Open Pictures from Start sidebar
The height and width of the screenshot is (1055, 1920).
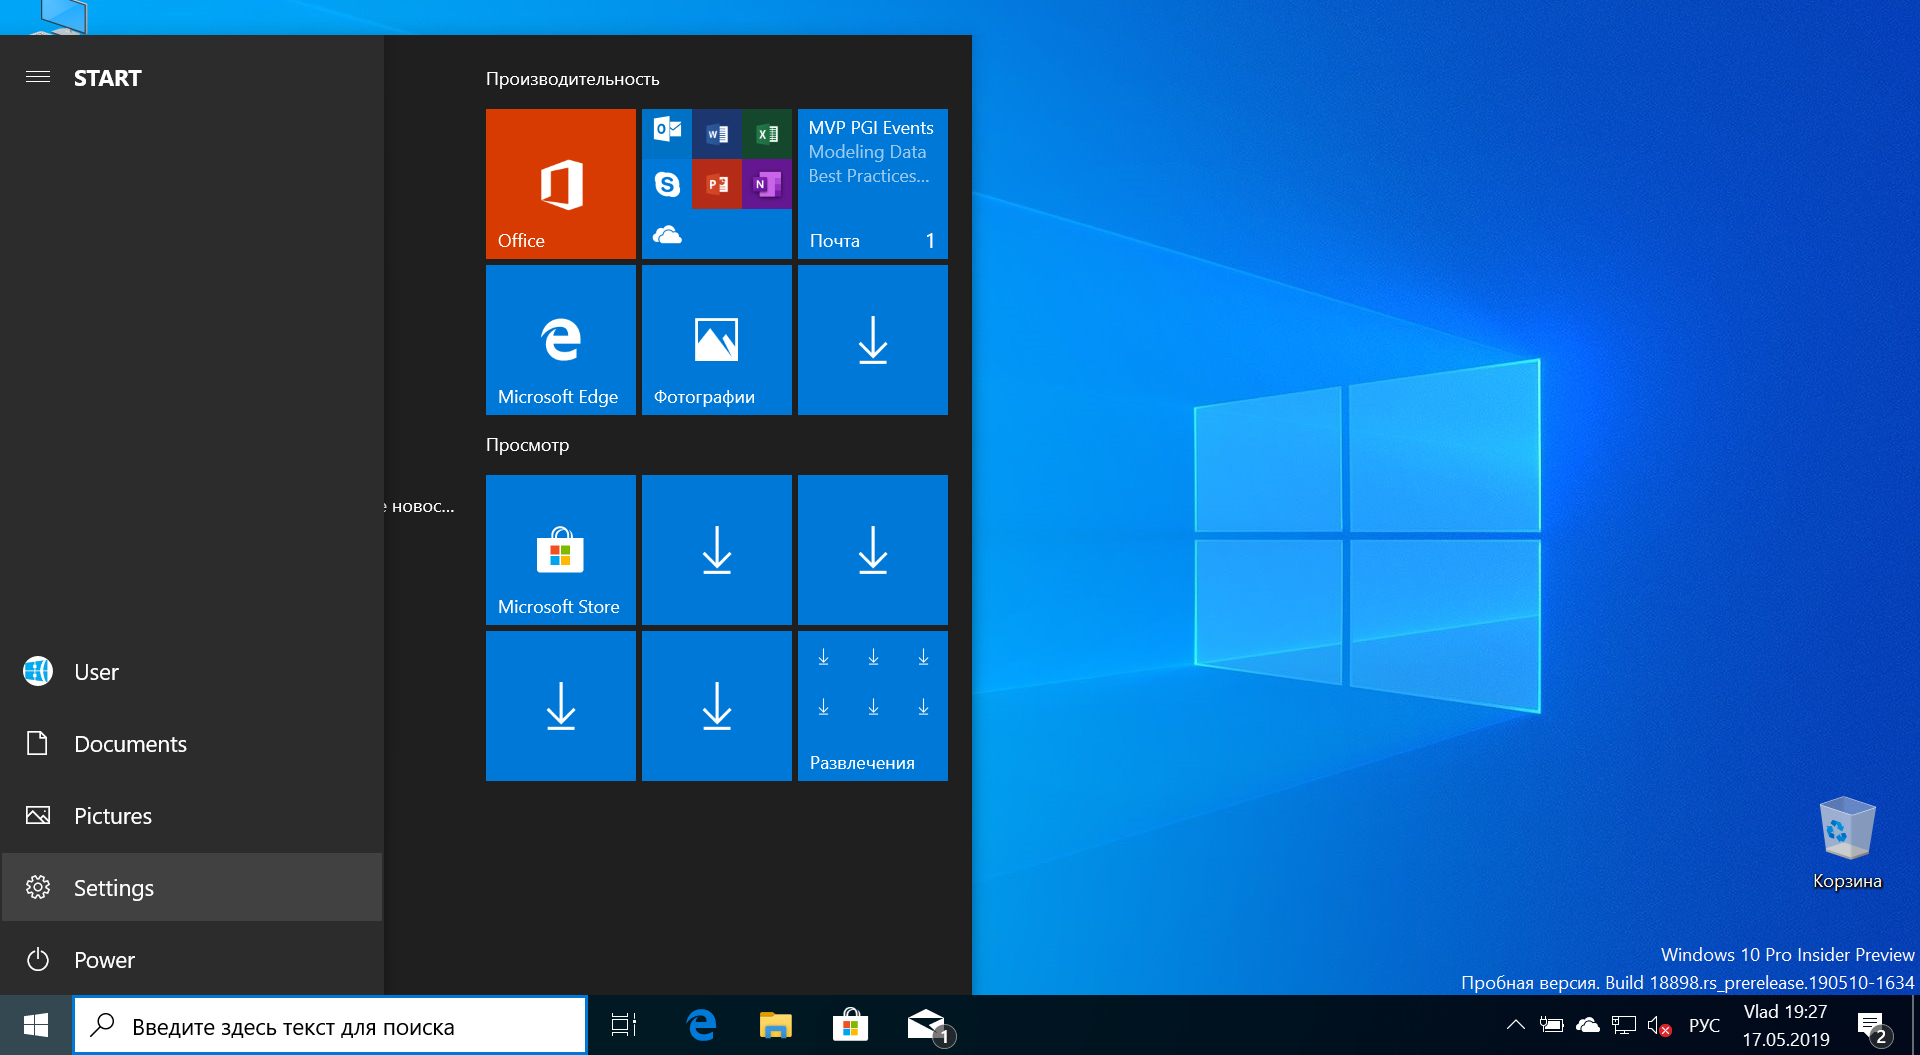coord(192,816)
